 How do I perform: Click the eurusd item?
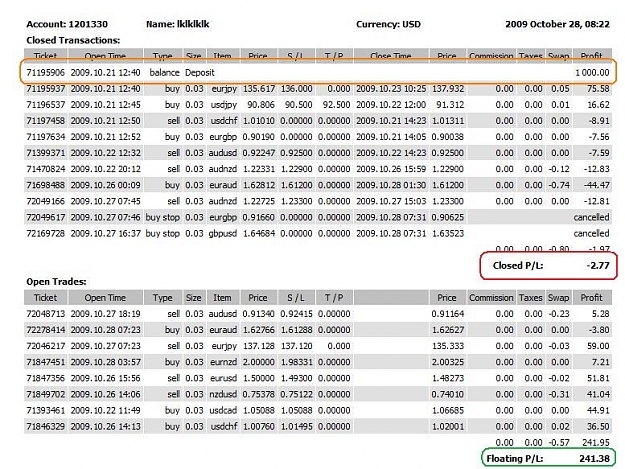click(223, 378)
